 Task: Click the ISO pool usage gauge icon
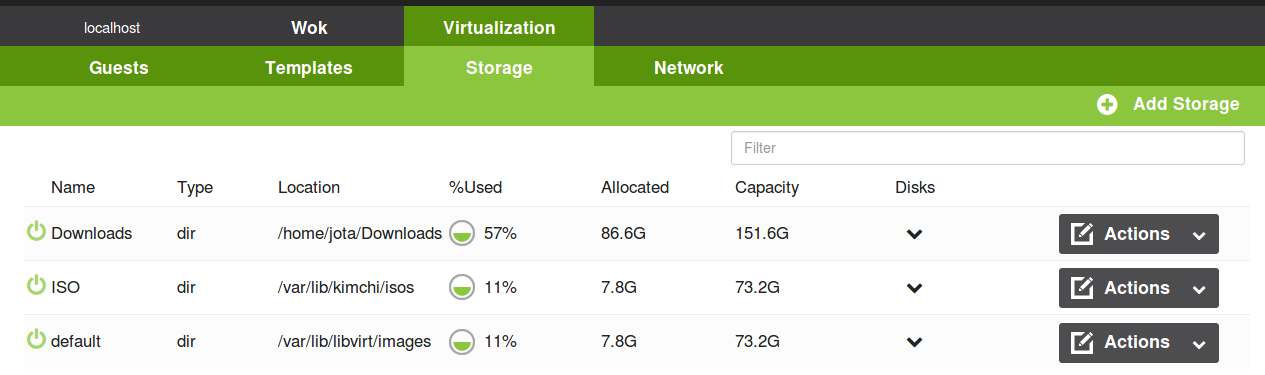coord(461,287)
